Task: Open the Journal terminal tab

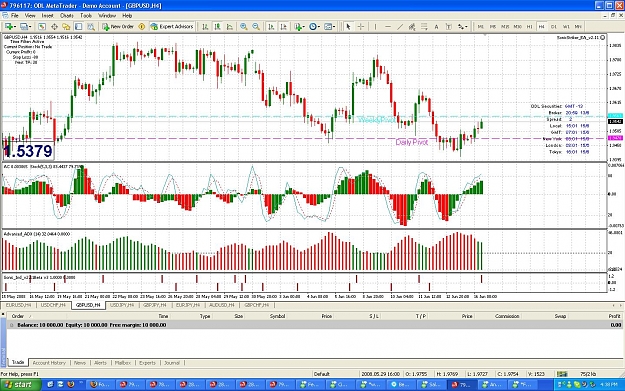Action: [172, 363]
